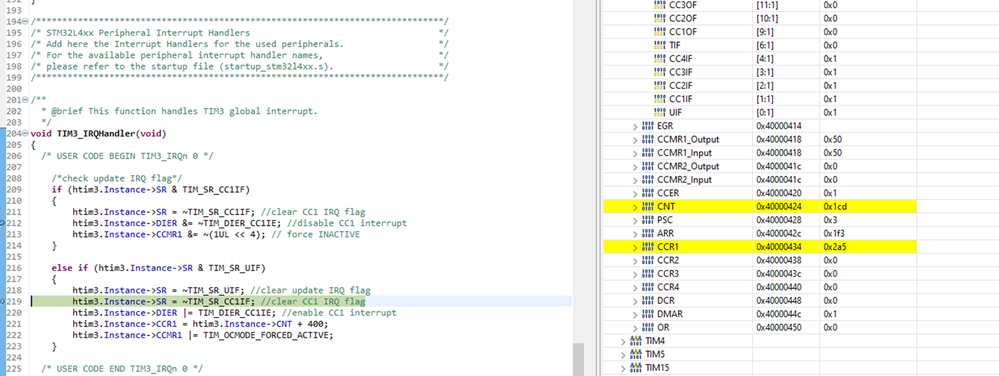Click the PSC register icon
Viewport: 999px width, 376px height.
point(647,220)
